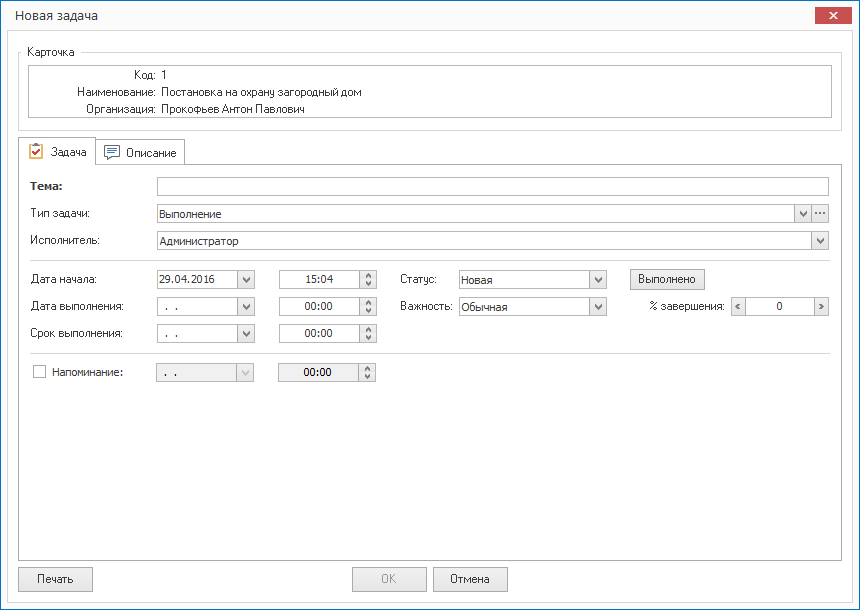Image resolution: width=860 pixels, height=610 pixels.
Task: Click the Дата выполнения time spinner
Action: [368, 307]
